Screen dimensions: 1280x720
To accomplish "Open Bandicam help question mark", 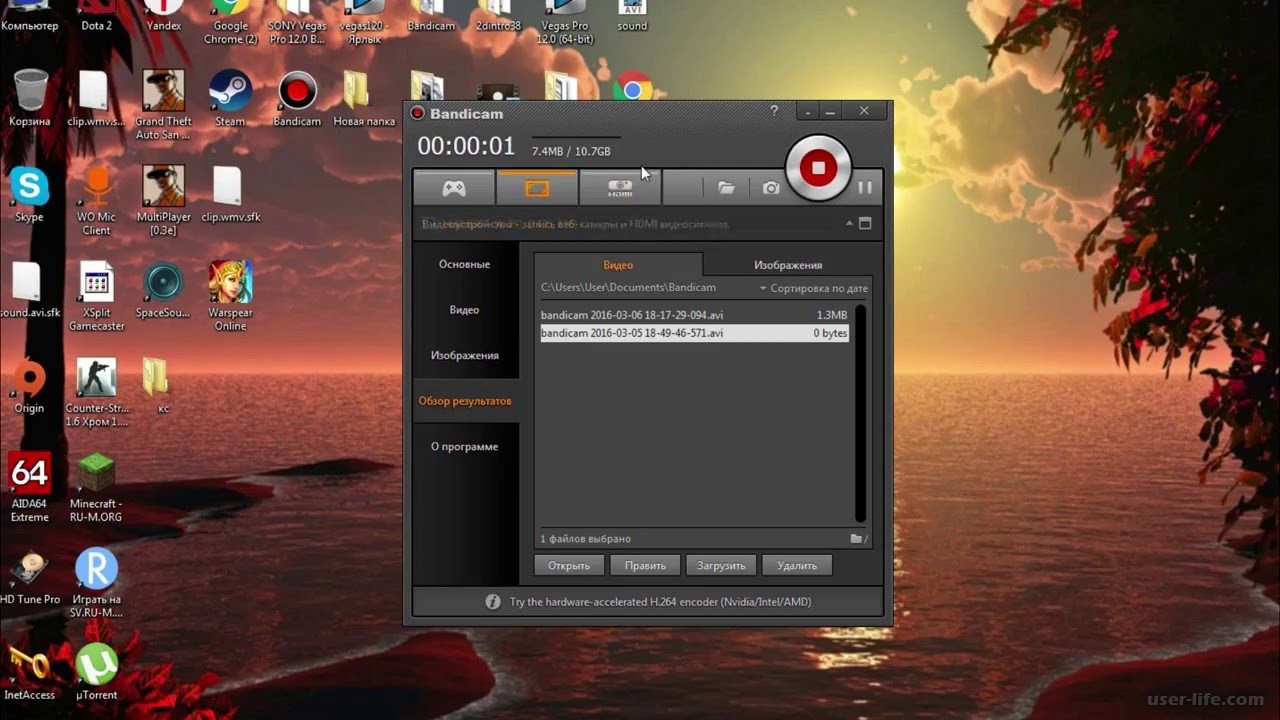I will point(774,112).
